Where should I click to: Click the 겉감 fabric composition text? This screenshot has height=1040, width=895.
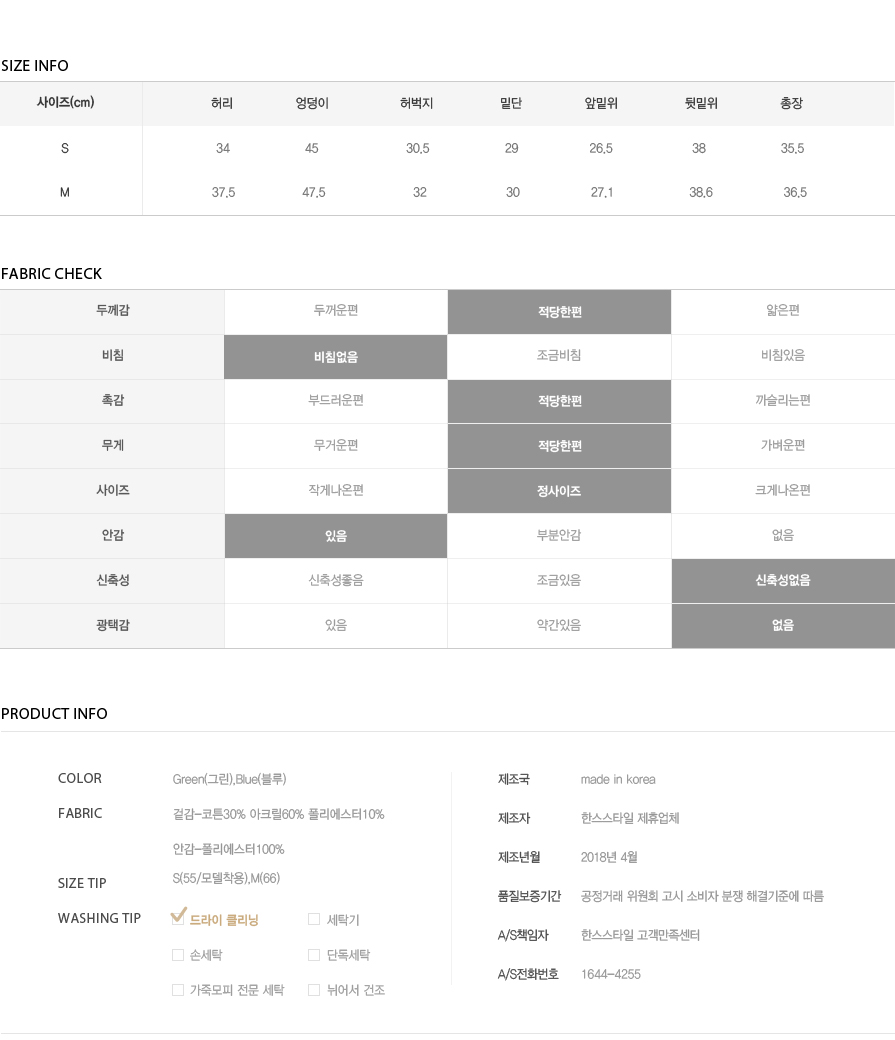(x=279, y=814)
